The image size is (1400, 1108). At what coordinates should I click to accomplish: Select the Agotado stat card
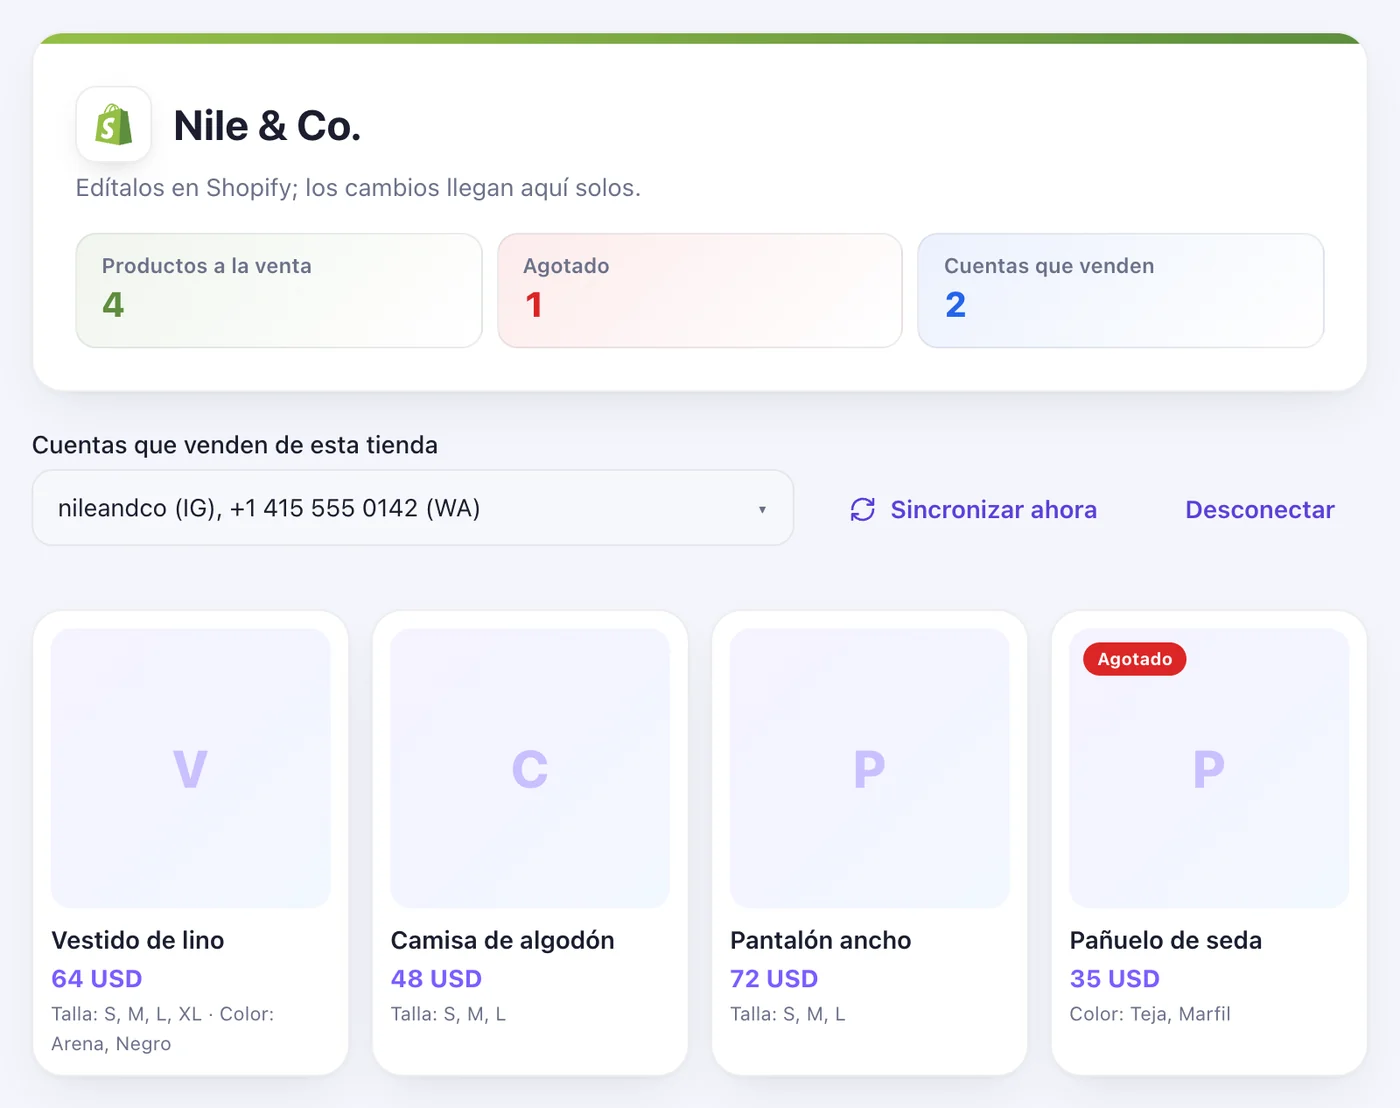(x=700, y=291)
